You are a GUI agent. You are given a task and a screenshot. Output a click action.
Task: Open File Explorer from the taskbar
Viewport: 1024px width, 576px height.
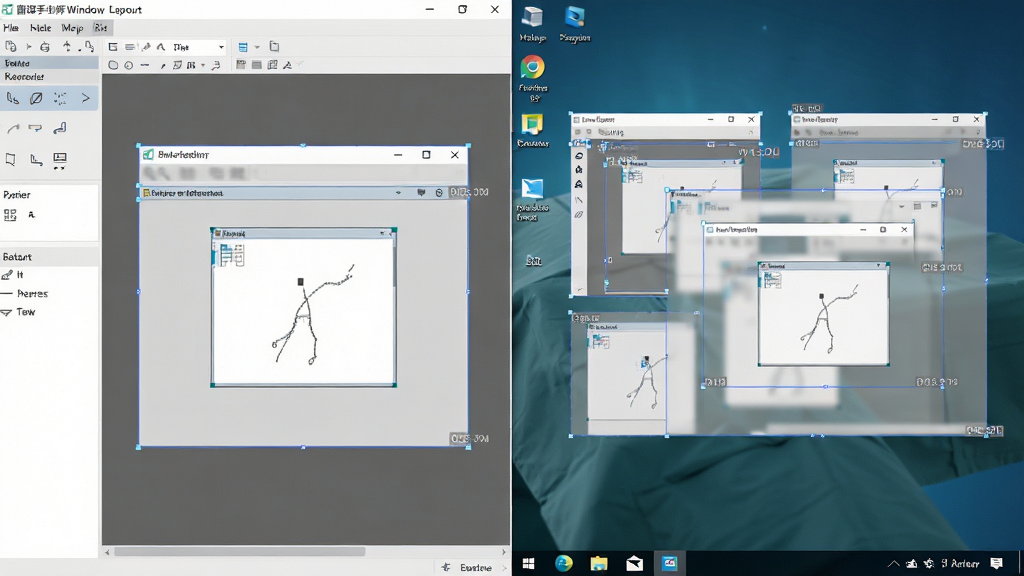coord(599,563)
